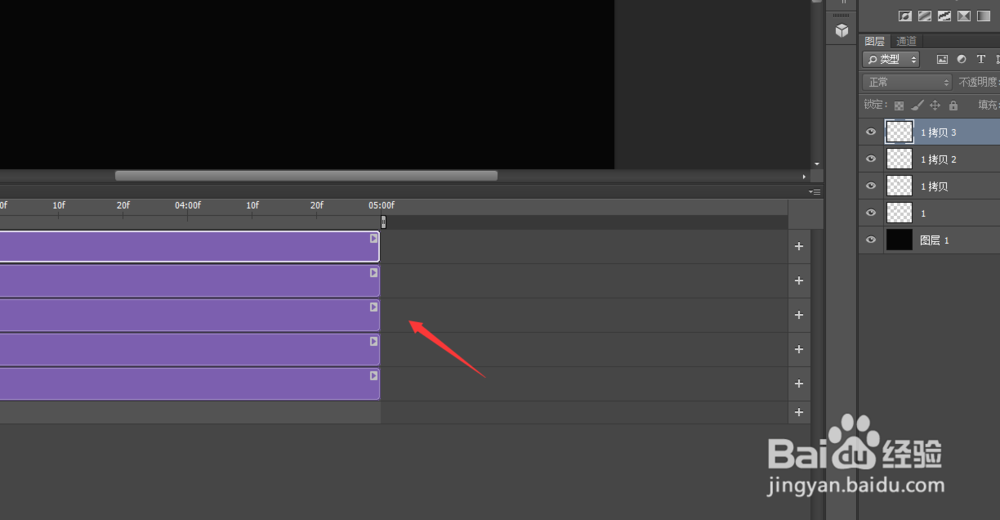Select the 图层 1 layer name
This screenshot has width=1000, height=520.
coord(934,241)
